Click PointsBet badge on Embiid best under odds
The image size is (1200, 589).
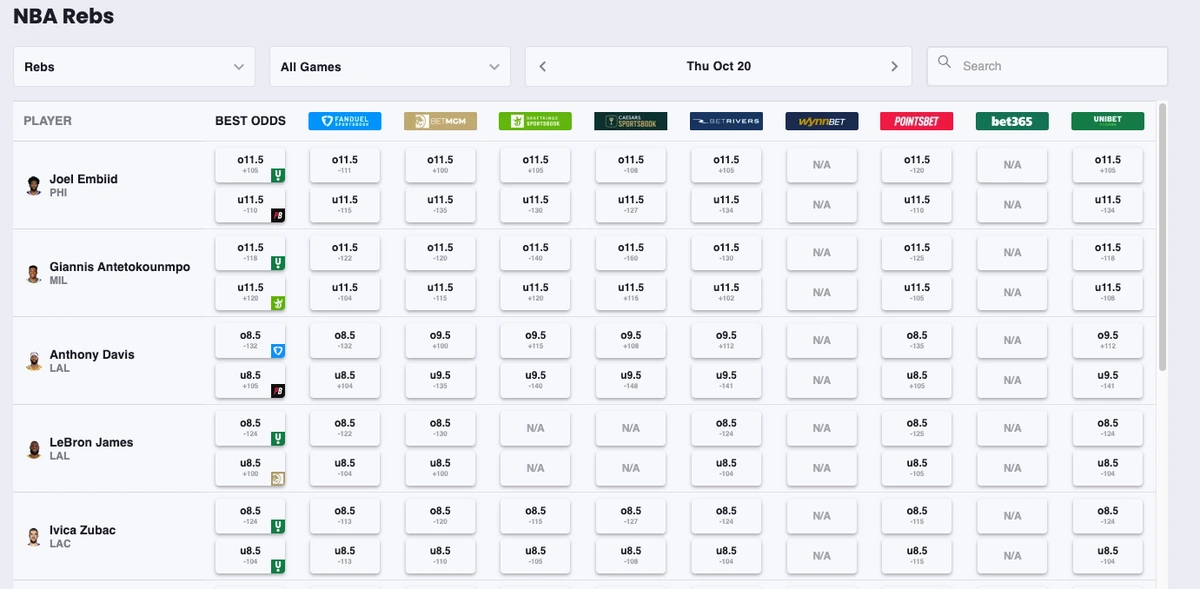click(278, 215)
